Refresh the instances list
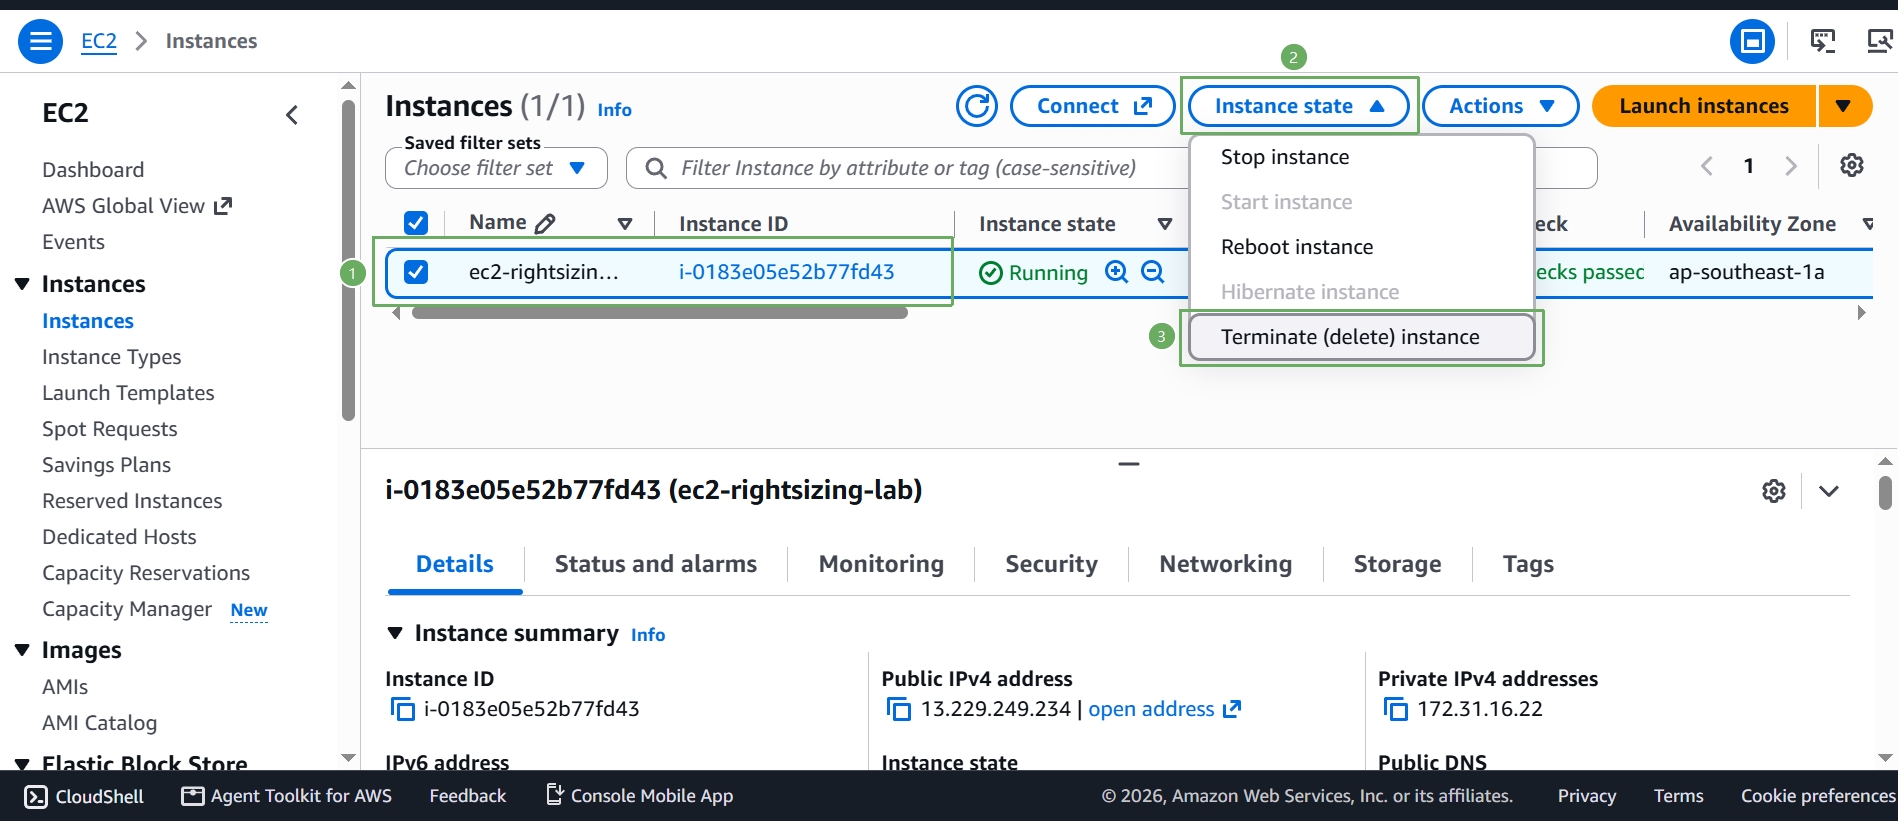Viewport: 1898px width, 821px height. tap(976, 106)
